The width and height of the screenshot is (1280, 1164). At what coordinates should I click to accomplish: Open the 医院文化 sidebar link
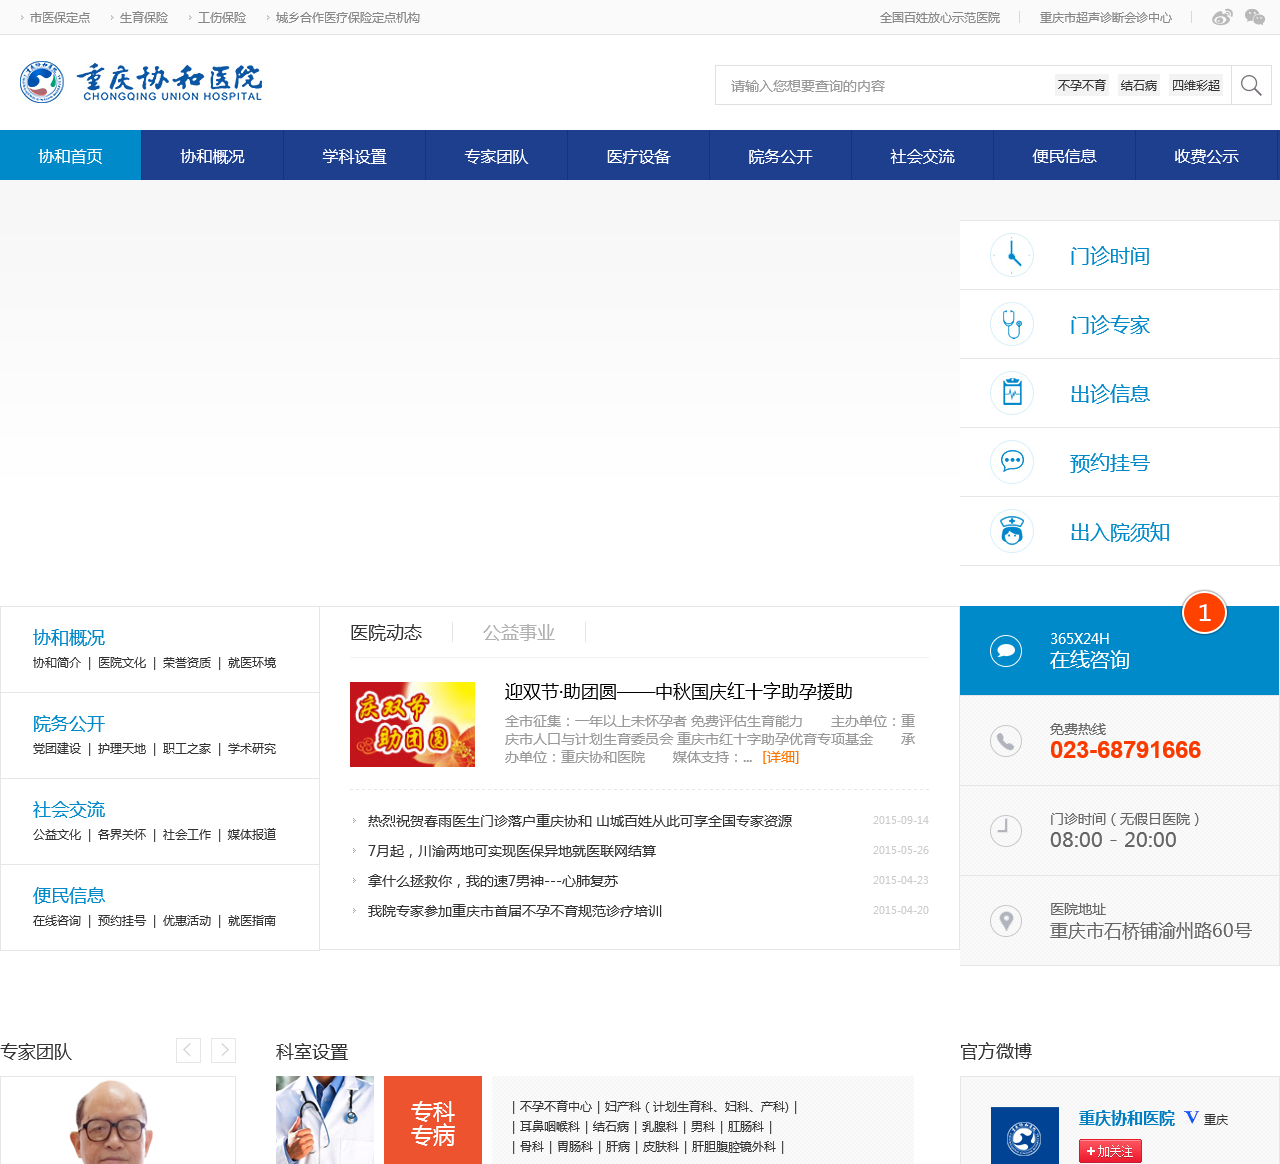122,663
